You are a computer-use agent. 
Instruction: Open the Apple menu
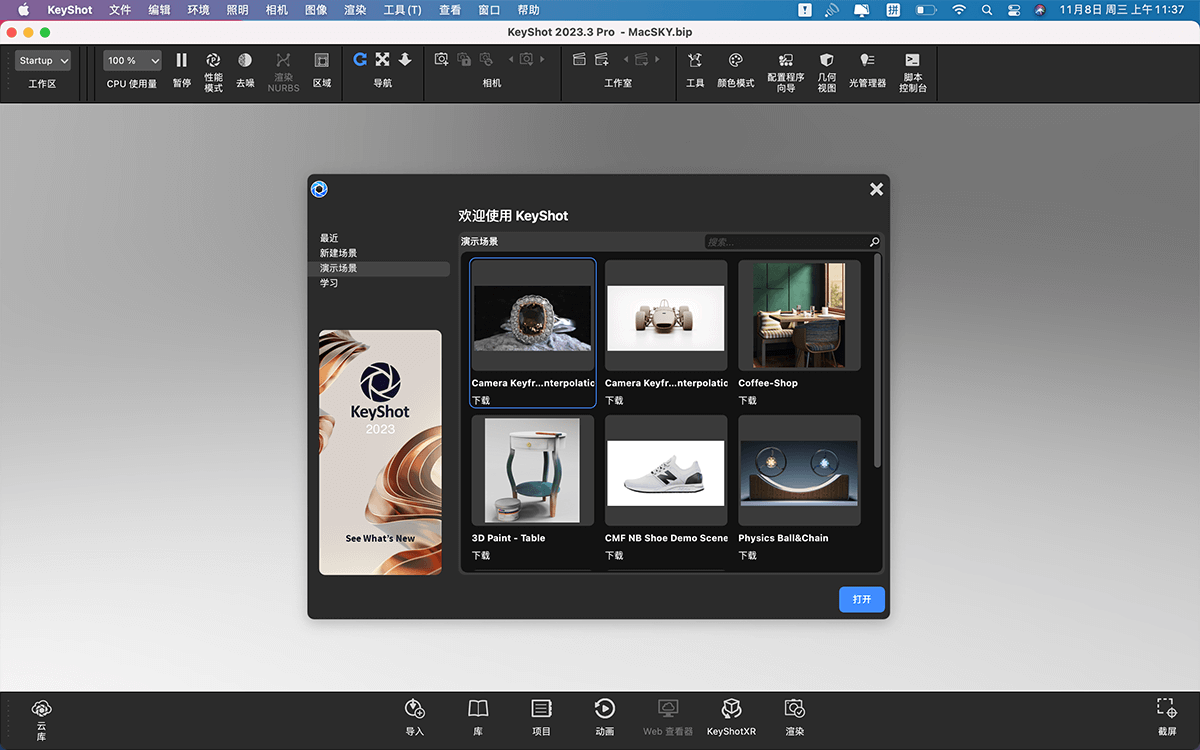[x=23, y=9]
